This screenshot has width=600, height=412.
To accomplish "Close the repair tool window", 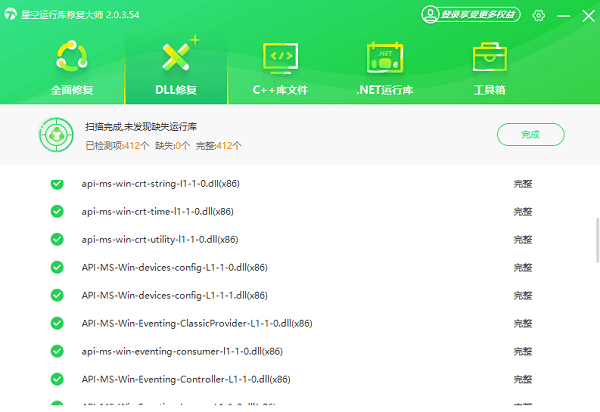I will click(x=589, y=16).
